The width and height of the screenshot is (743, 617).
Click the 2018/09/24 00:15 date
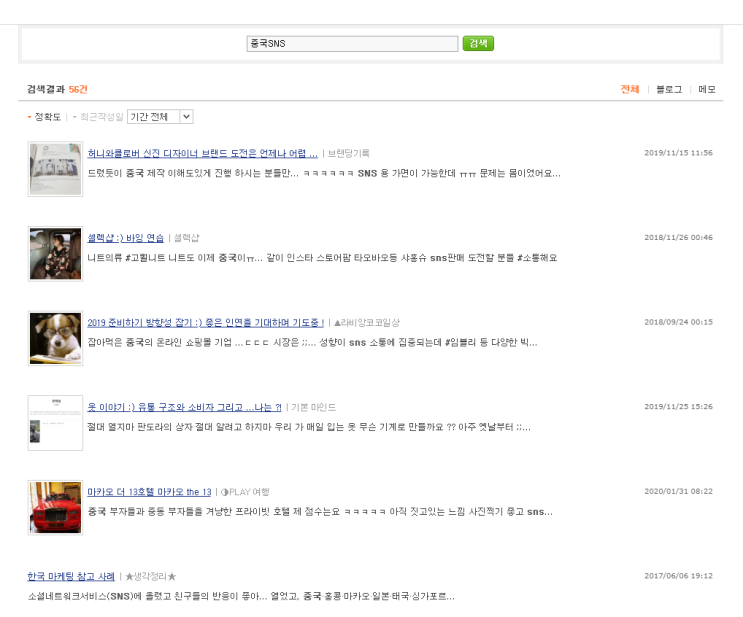(x=678, y=322)
